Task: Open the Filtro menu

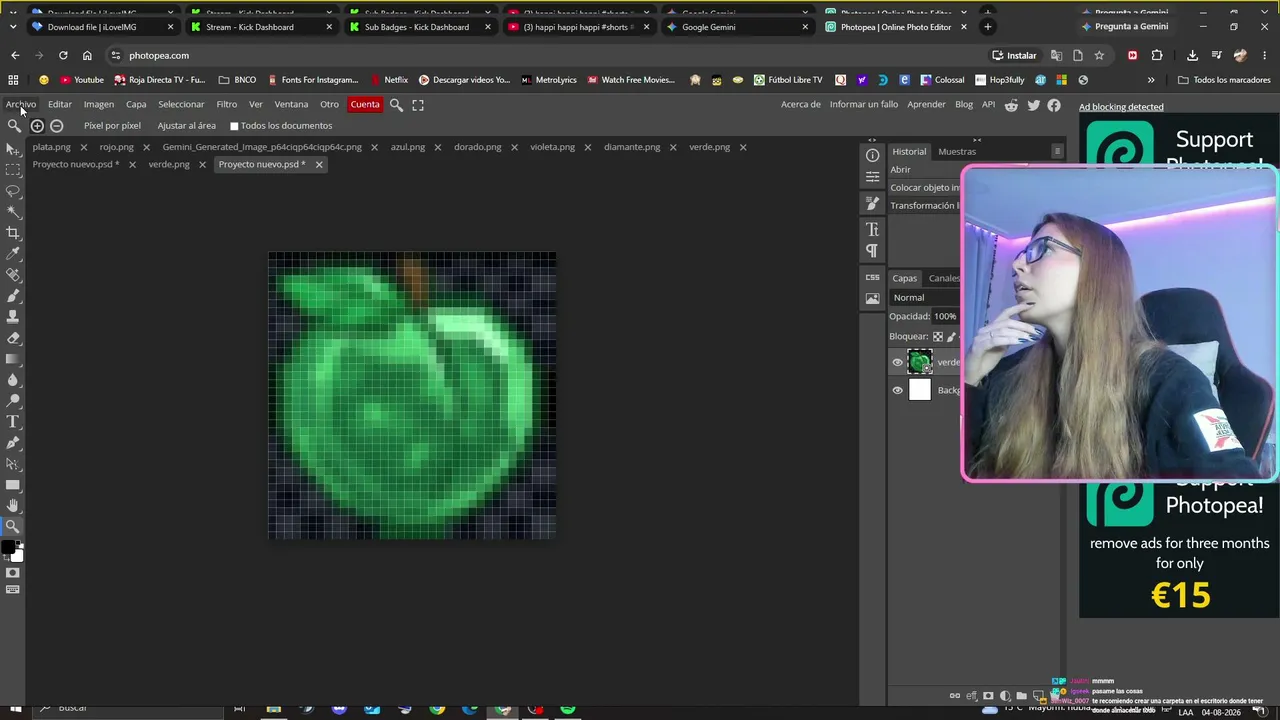Action: [227, 104]
